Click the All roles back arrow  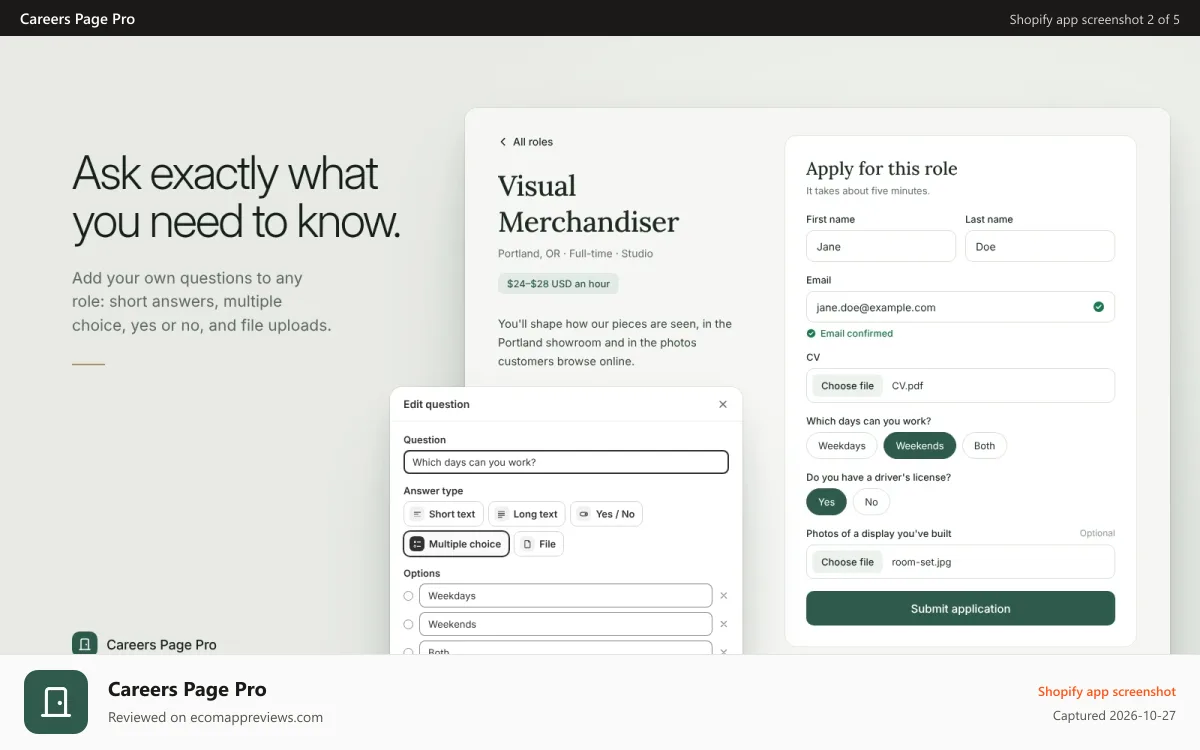pyautogui.click(x=503, y=142)
